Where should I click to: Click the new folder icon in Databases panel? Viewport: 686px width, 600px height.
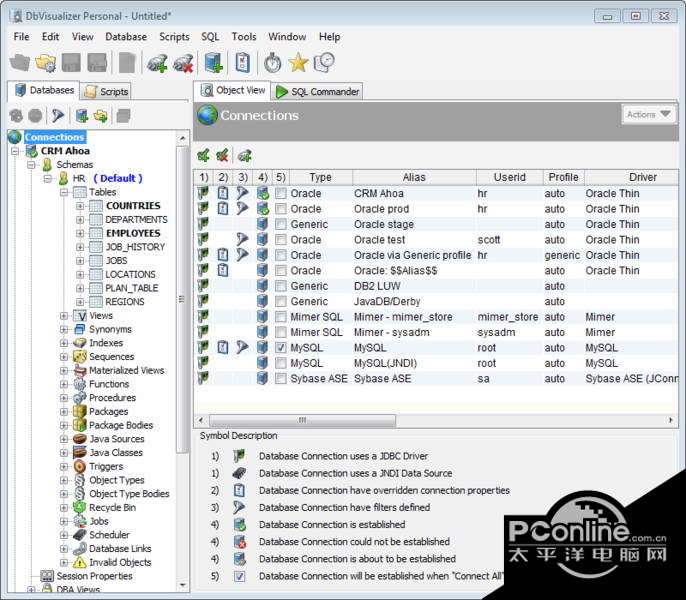pyautogui.click(x=101, y=116)
